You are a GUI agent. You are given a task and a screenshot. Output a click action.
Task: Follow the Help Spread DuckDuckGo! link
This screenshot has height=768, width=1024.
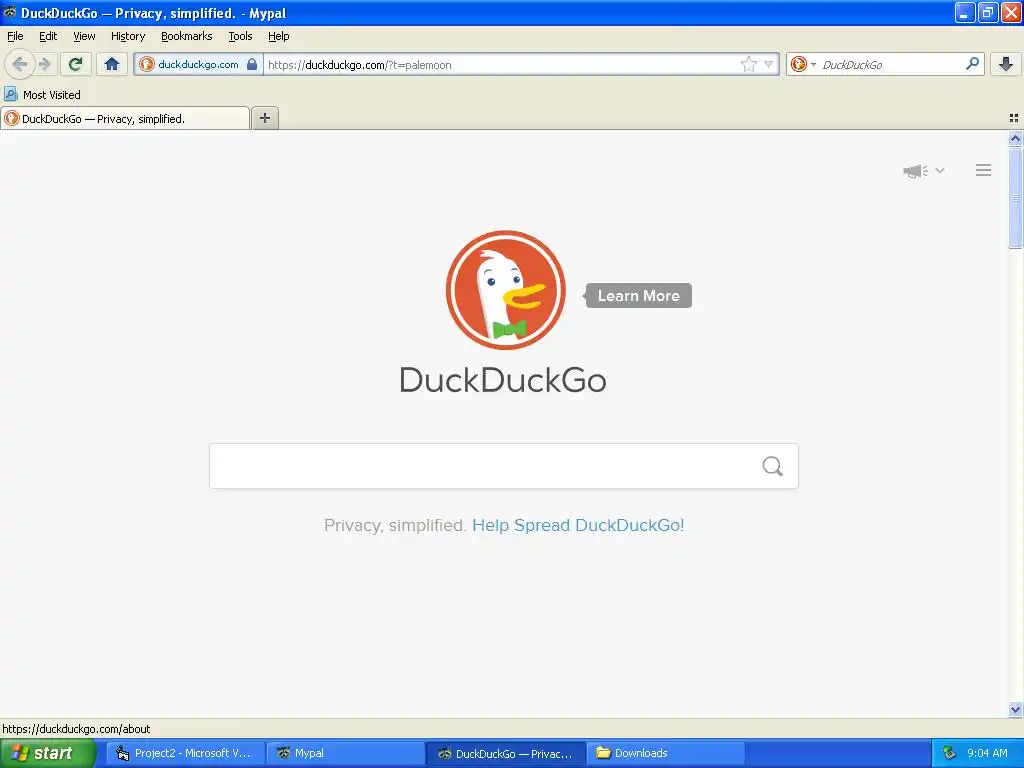pos(578,525)
